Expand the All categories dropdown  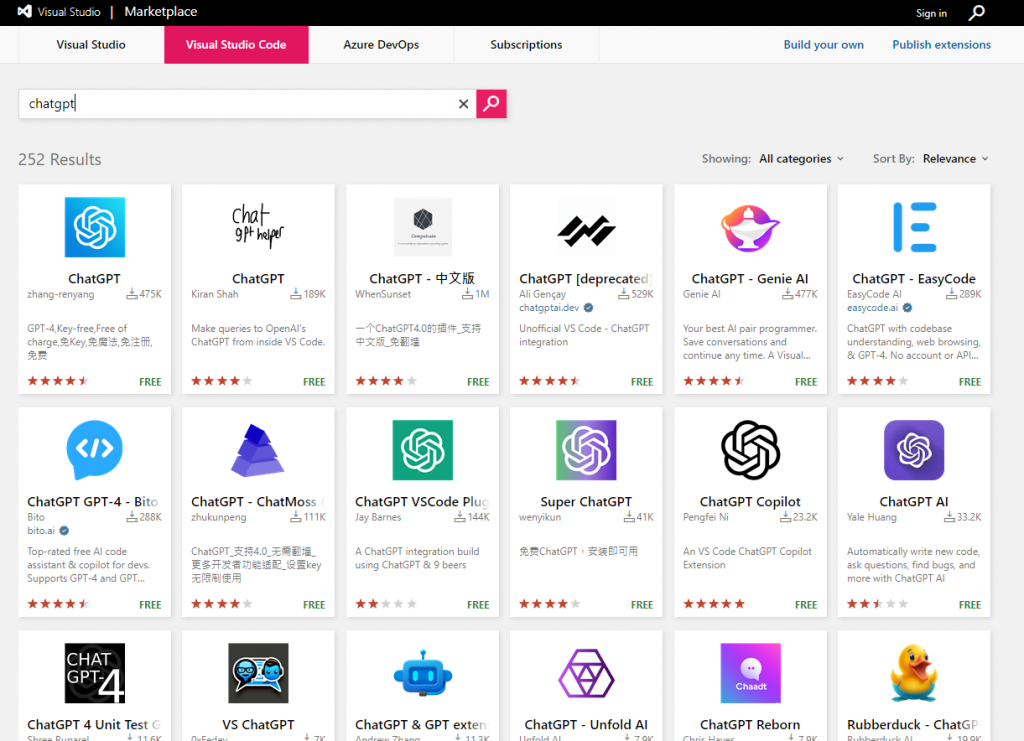click(x=801, y=159)
